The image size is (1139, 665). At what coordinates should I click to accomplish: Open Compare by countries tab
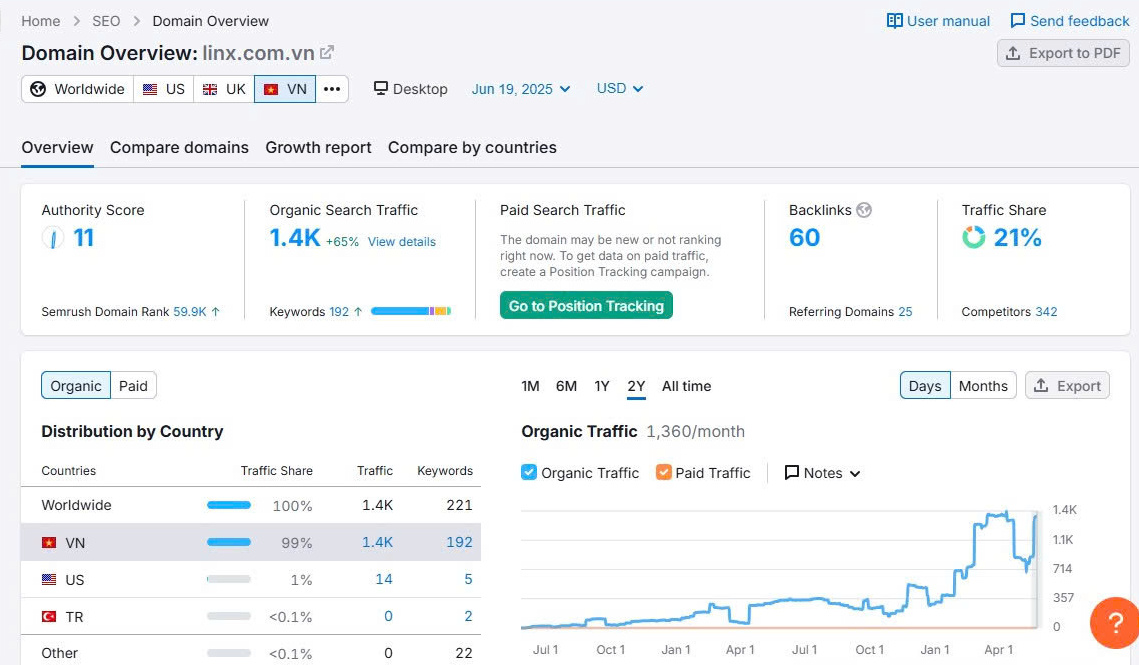pyautogui.click(x=472, y=148)
